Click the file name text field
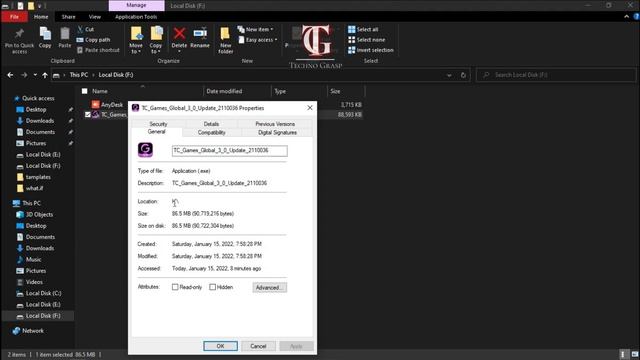The width and height of the screenshot is (640, 360). pyautogui.click(x=229, y=151)
